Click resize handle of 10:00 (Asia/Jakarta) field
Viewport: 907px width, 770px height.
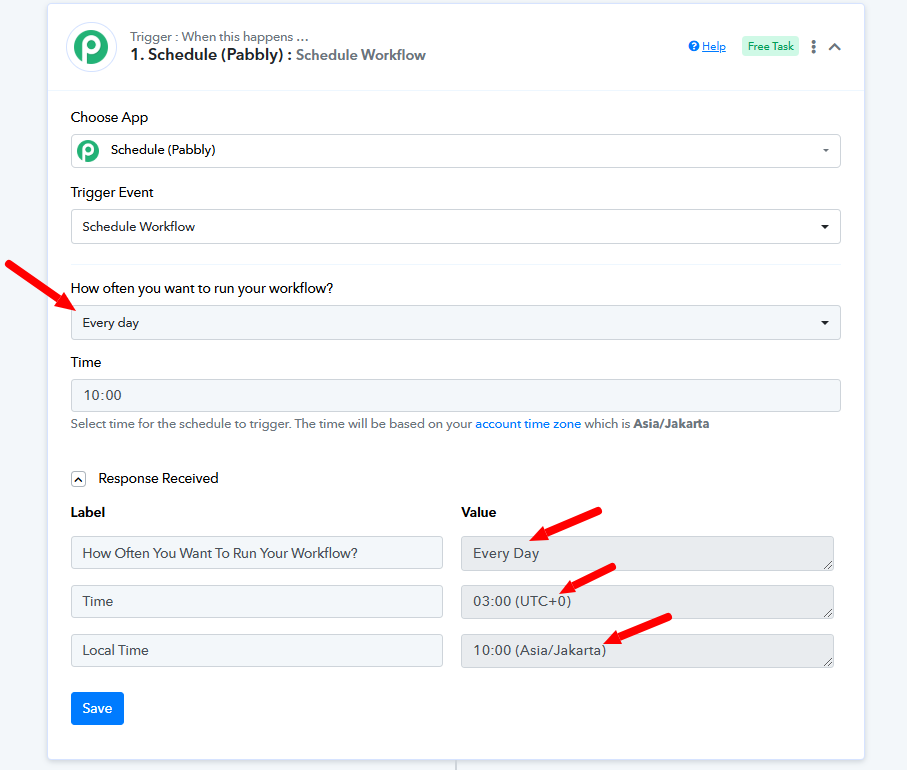pyautogui.click(x=828, y=662)
